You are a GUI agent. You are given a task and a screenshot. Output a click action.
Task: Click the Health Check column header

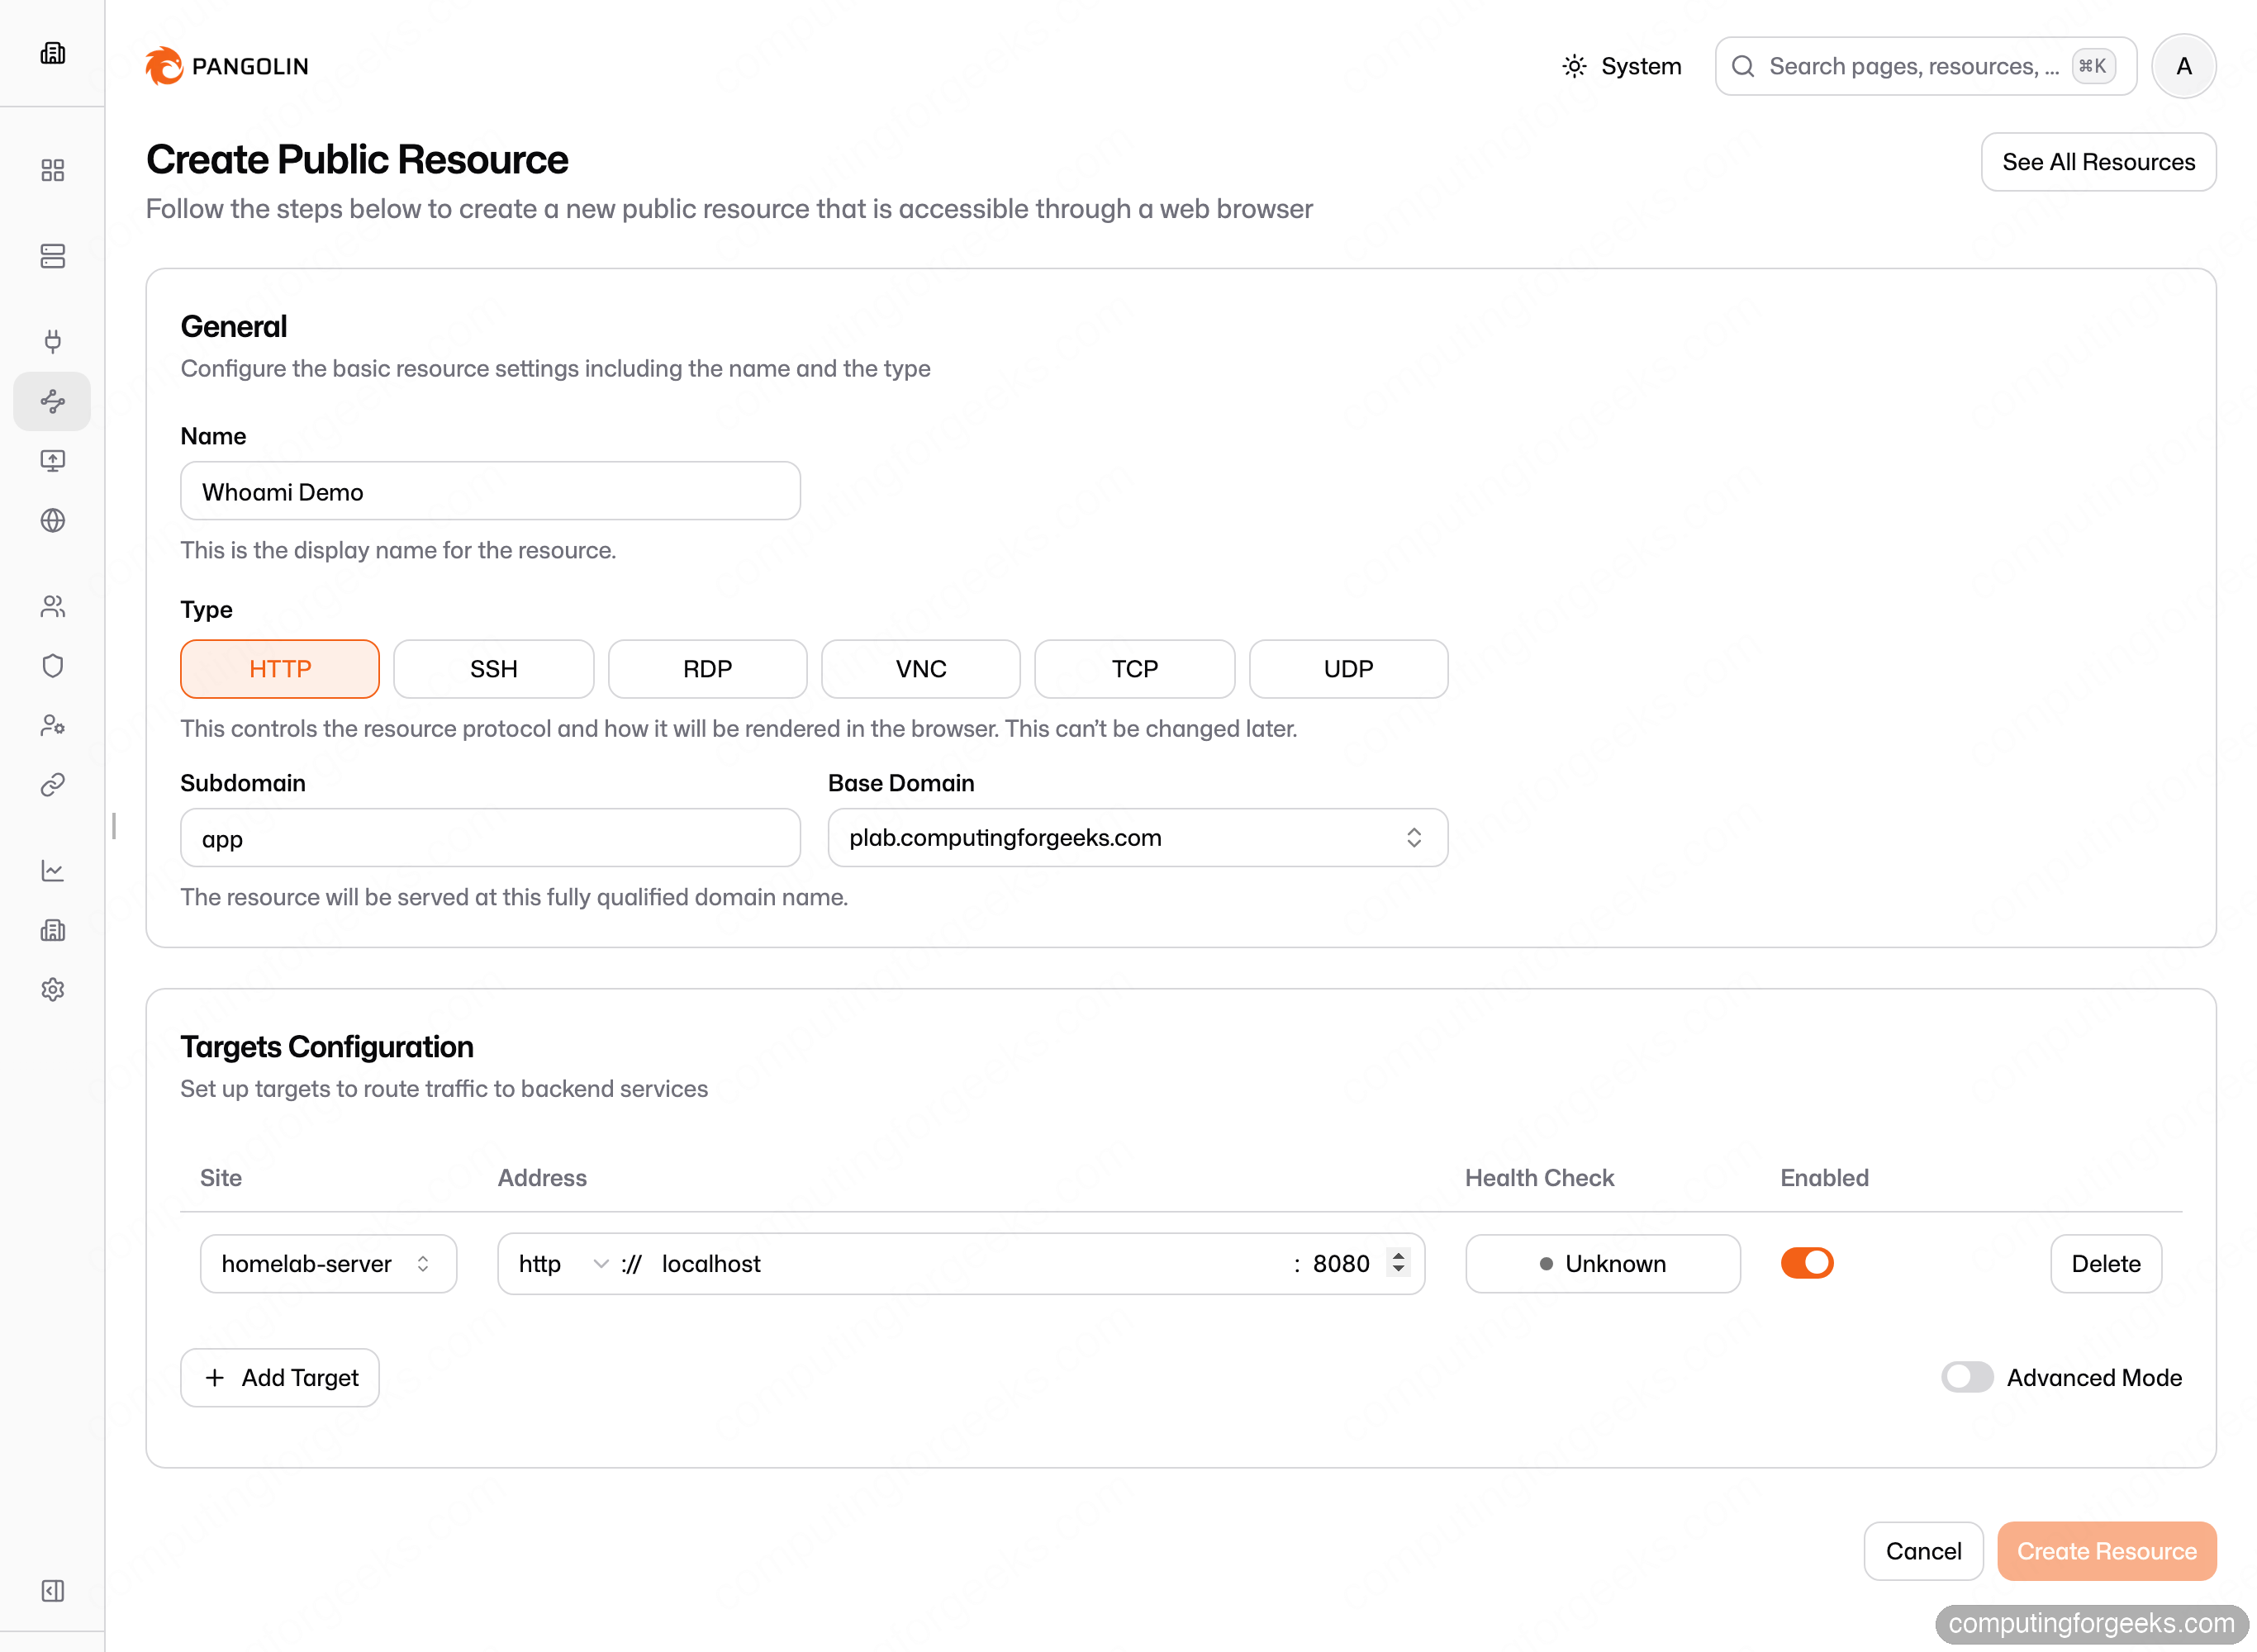1539,1177
